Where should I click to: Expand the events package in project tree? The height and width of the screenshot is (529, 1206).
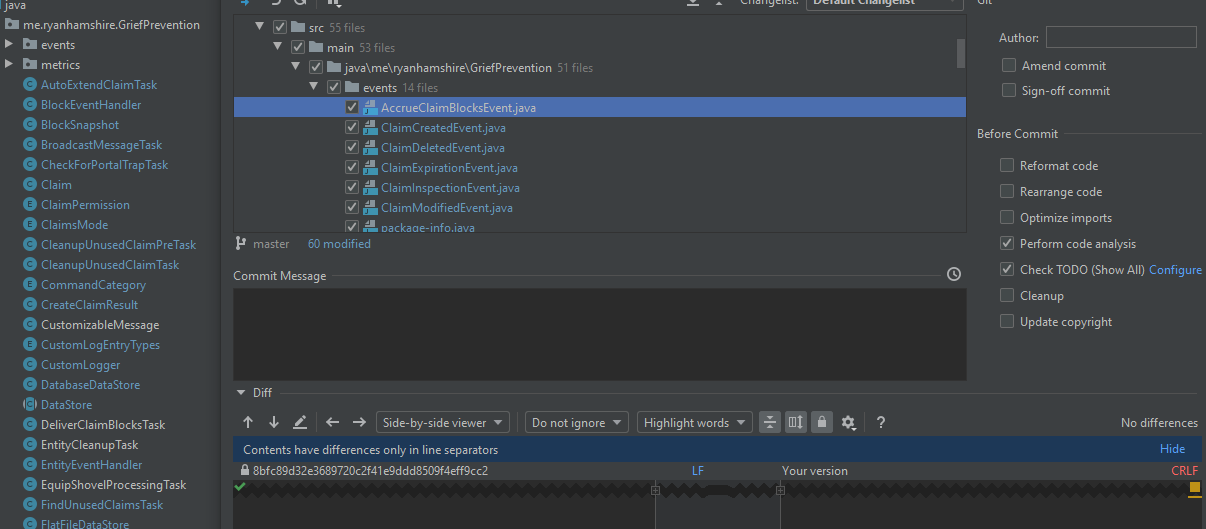point(9,45)
